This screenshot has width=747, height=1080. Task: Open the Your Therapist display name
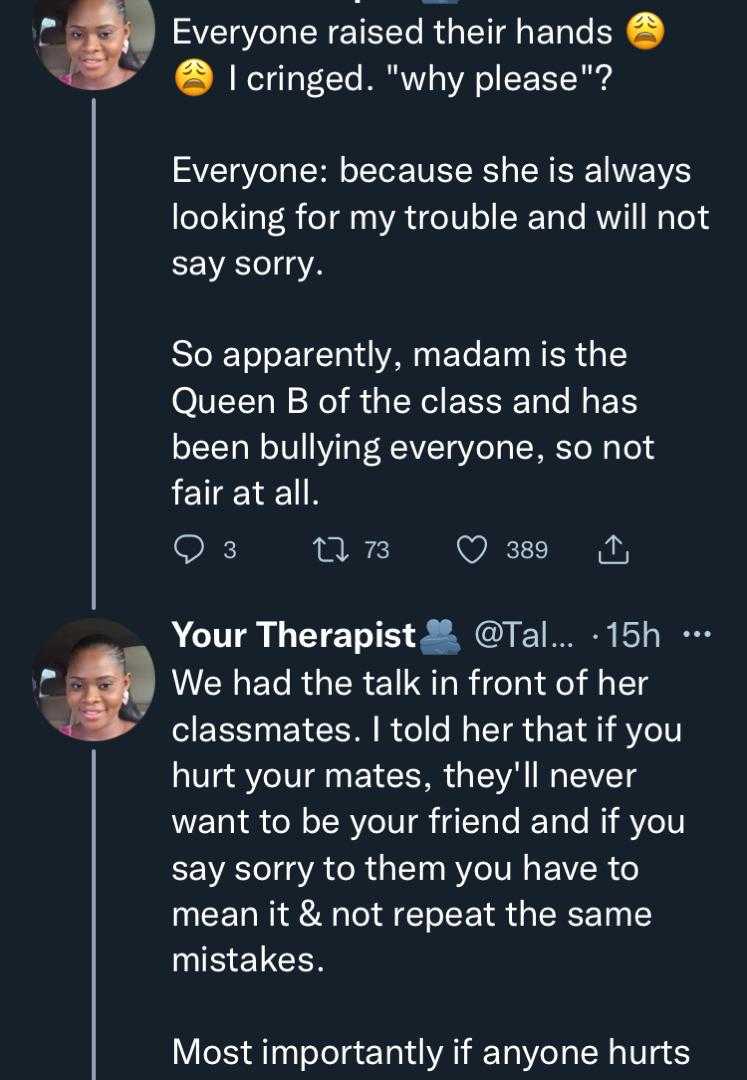click(x=294, y=635)
